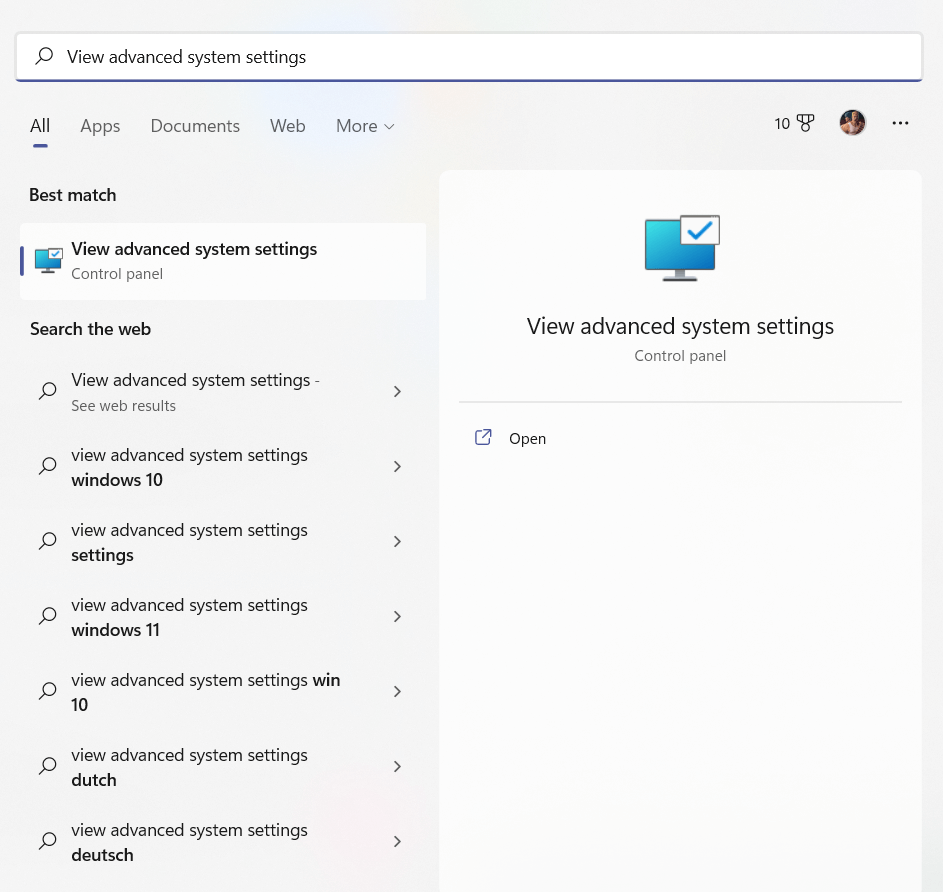This screenshot has width=943, height=892.
Task: Click the magnifier icon in the search box
Action: 44,56
